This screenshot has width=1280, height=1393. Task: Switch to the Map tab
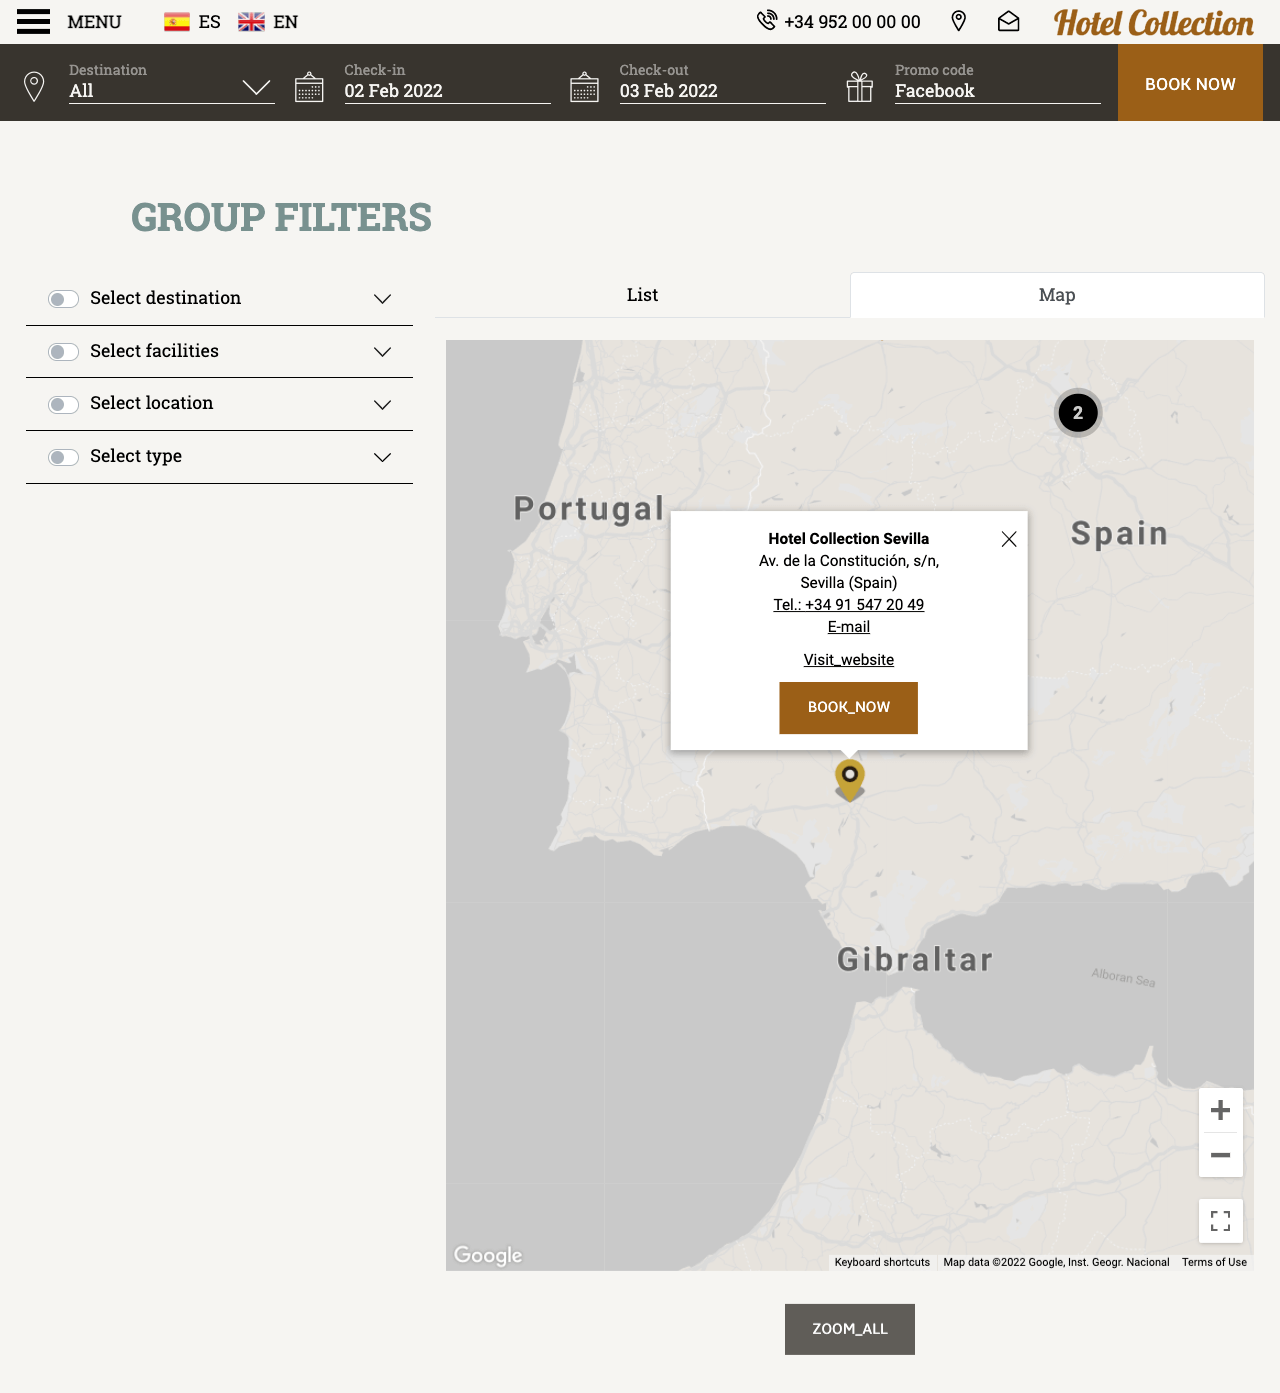tap(1057, 295)
